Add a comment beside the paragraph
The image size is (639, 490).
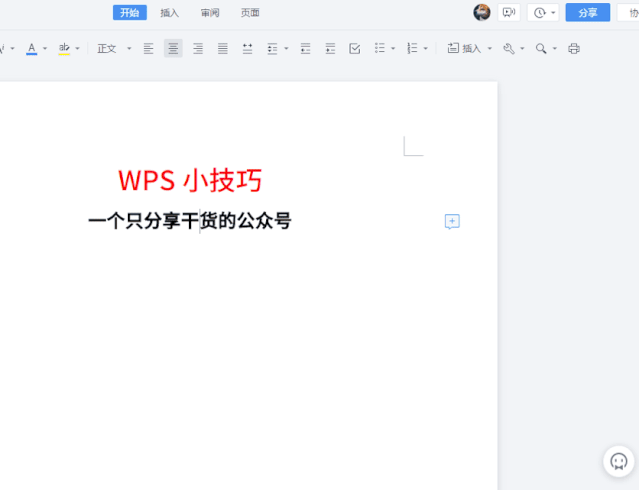pos(452,221)
